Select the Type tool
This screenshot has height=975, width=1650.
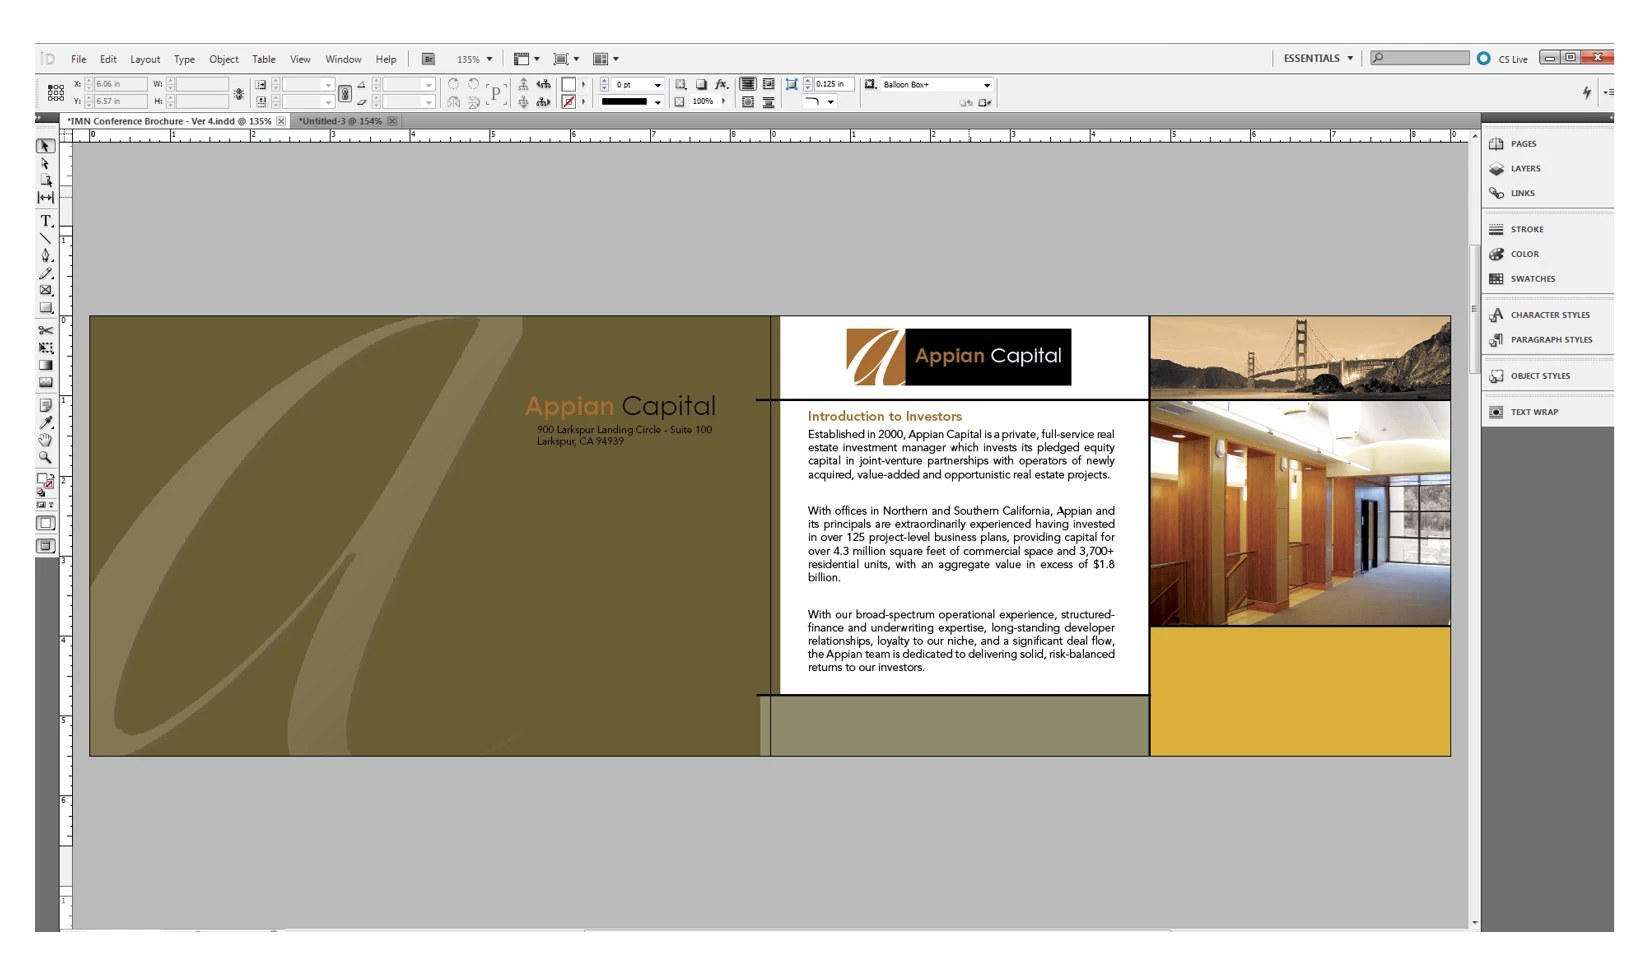click(x=45, y=220)
